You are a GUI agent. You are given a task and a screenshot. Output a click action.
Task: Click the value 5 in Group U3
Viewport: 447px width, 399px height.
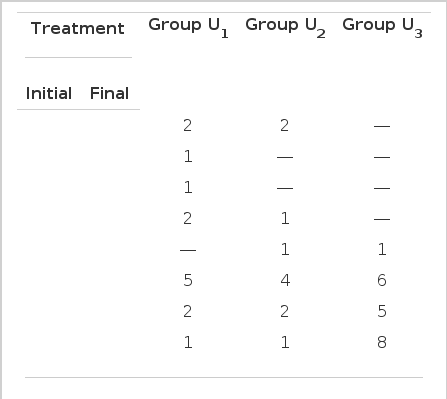pyautogui.click(x=382, y=311)
